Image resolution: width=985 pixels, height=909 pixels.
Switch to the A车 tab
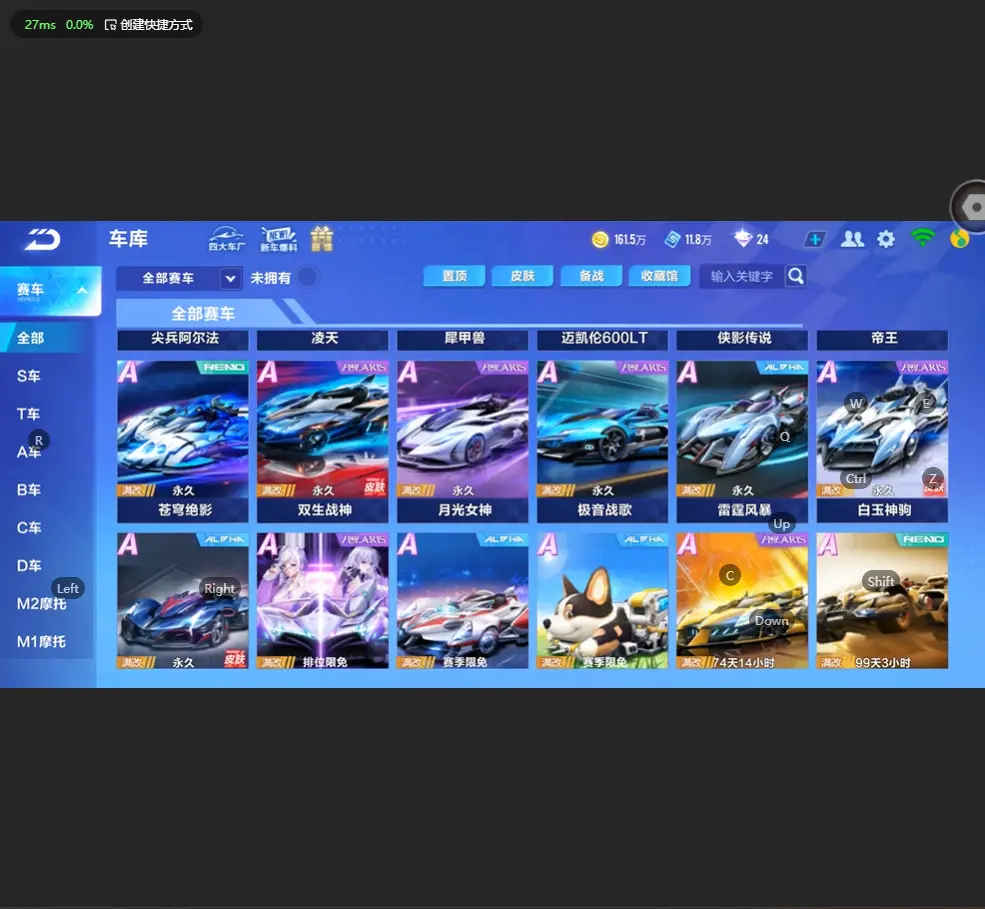pos(29,452)
